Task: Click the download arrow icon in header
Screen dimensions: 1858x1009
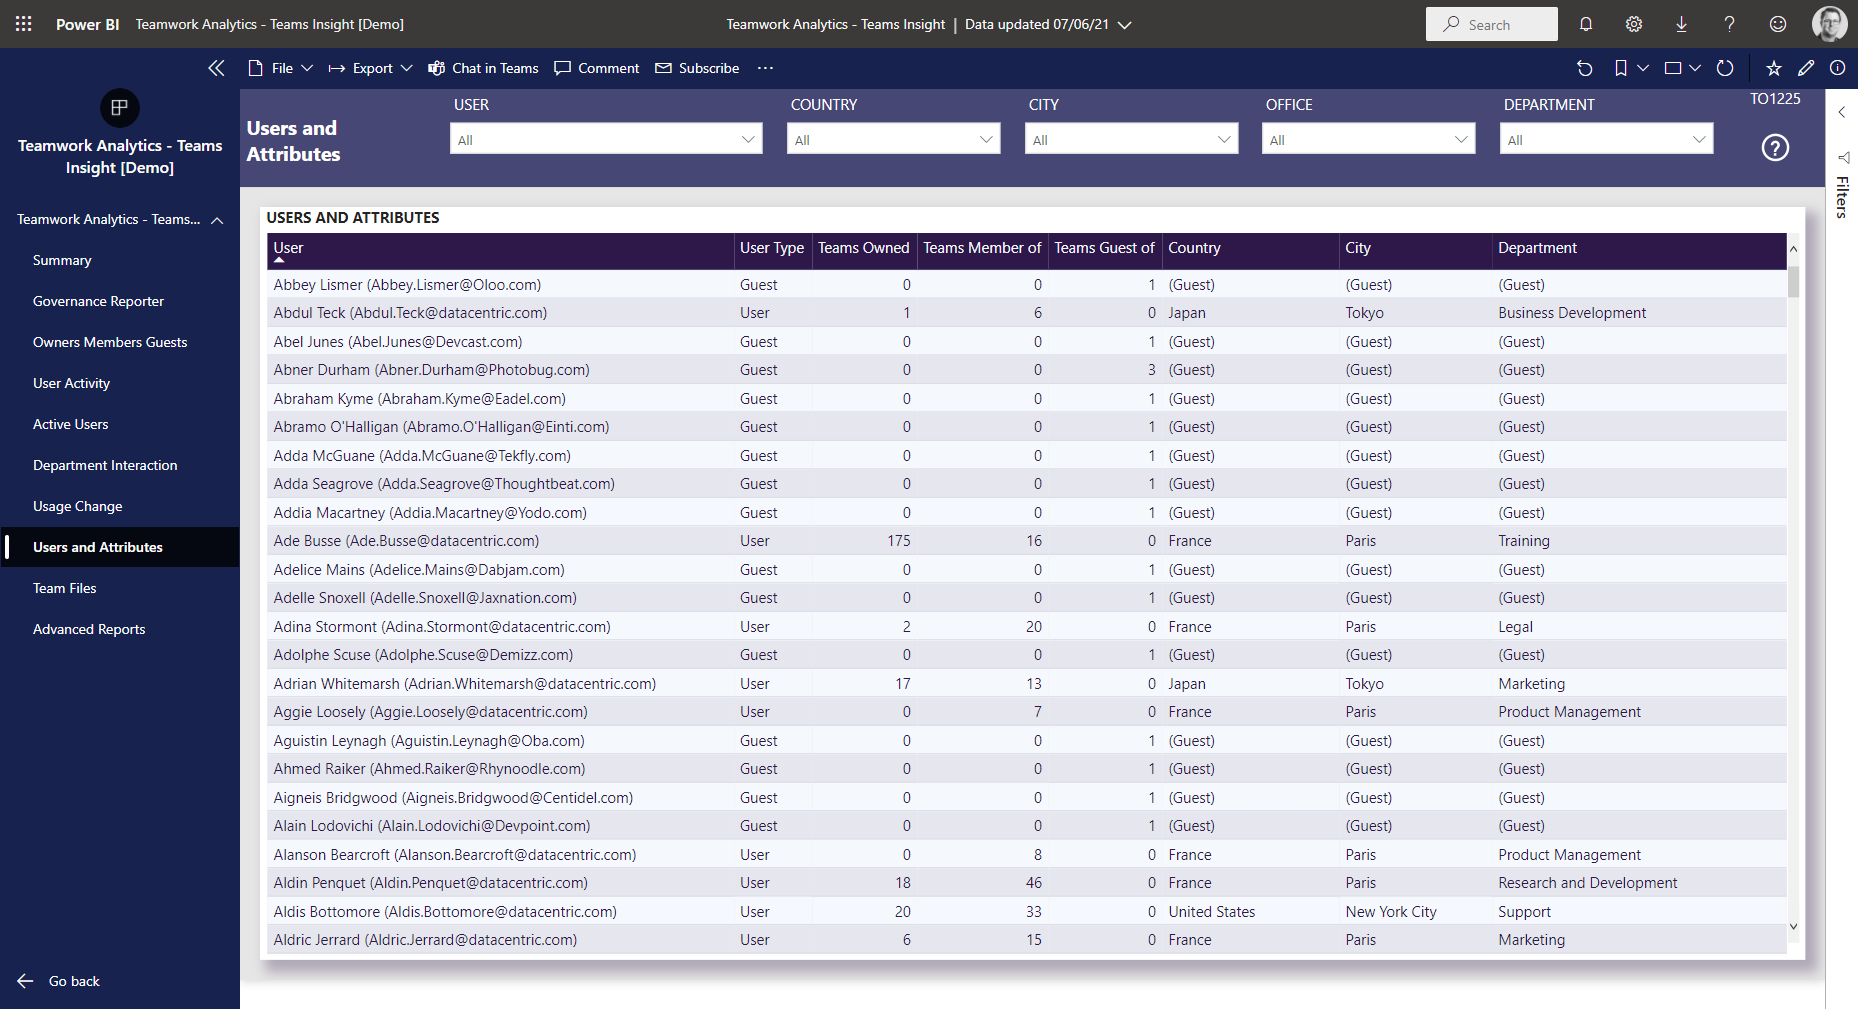Action: pyautogui.click(x=1682, y=24)
